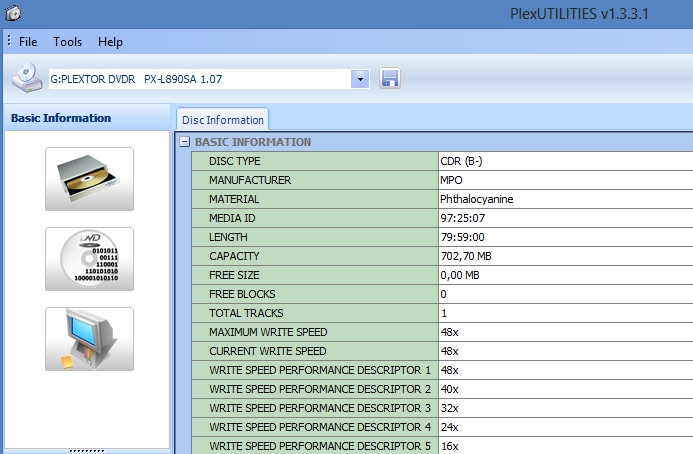The width and height of the screenshot is (693, 454).
Task: Select the Basic Information panel header
Action: click(87, 118)
